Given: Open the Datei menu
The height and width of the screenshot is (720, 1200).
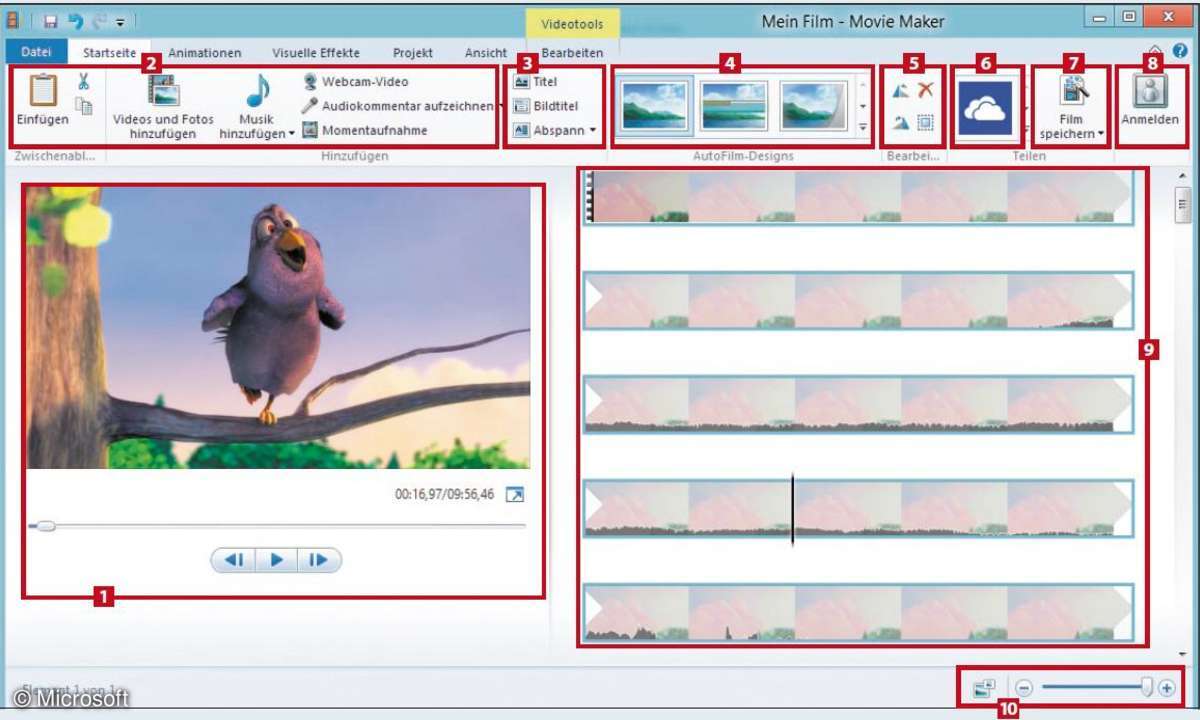Looking at the screenshot, I should pos(36,52).
